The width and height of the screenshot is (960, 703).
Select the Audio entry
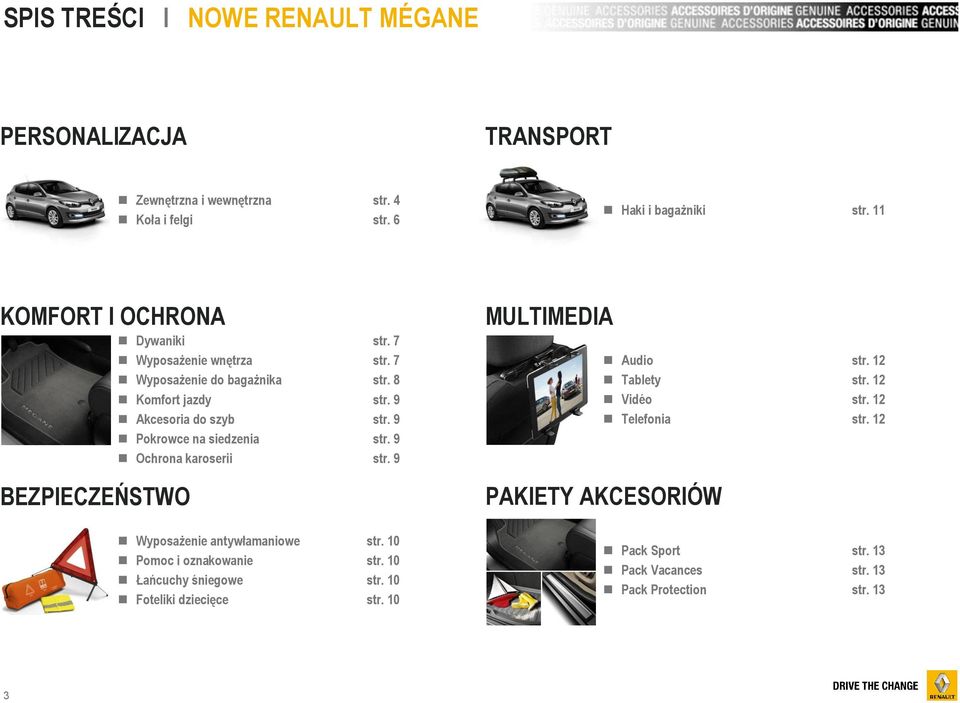tap(637, 361)
